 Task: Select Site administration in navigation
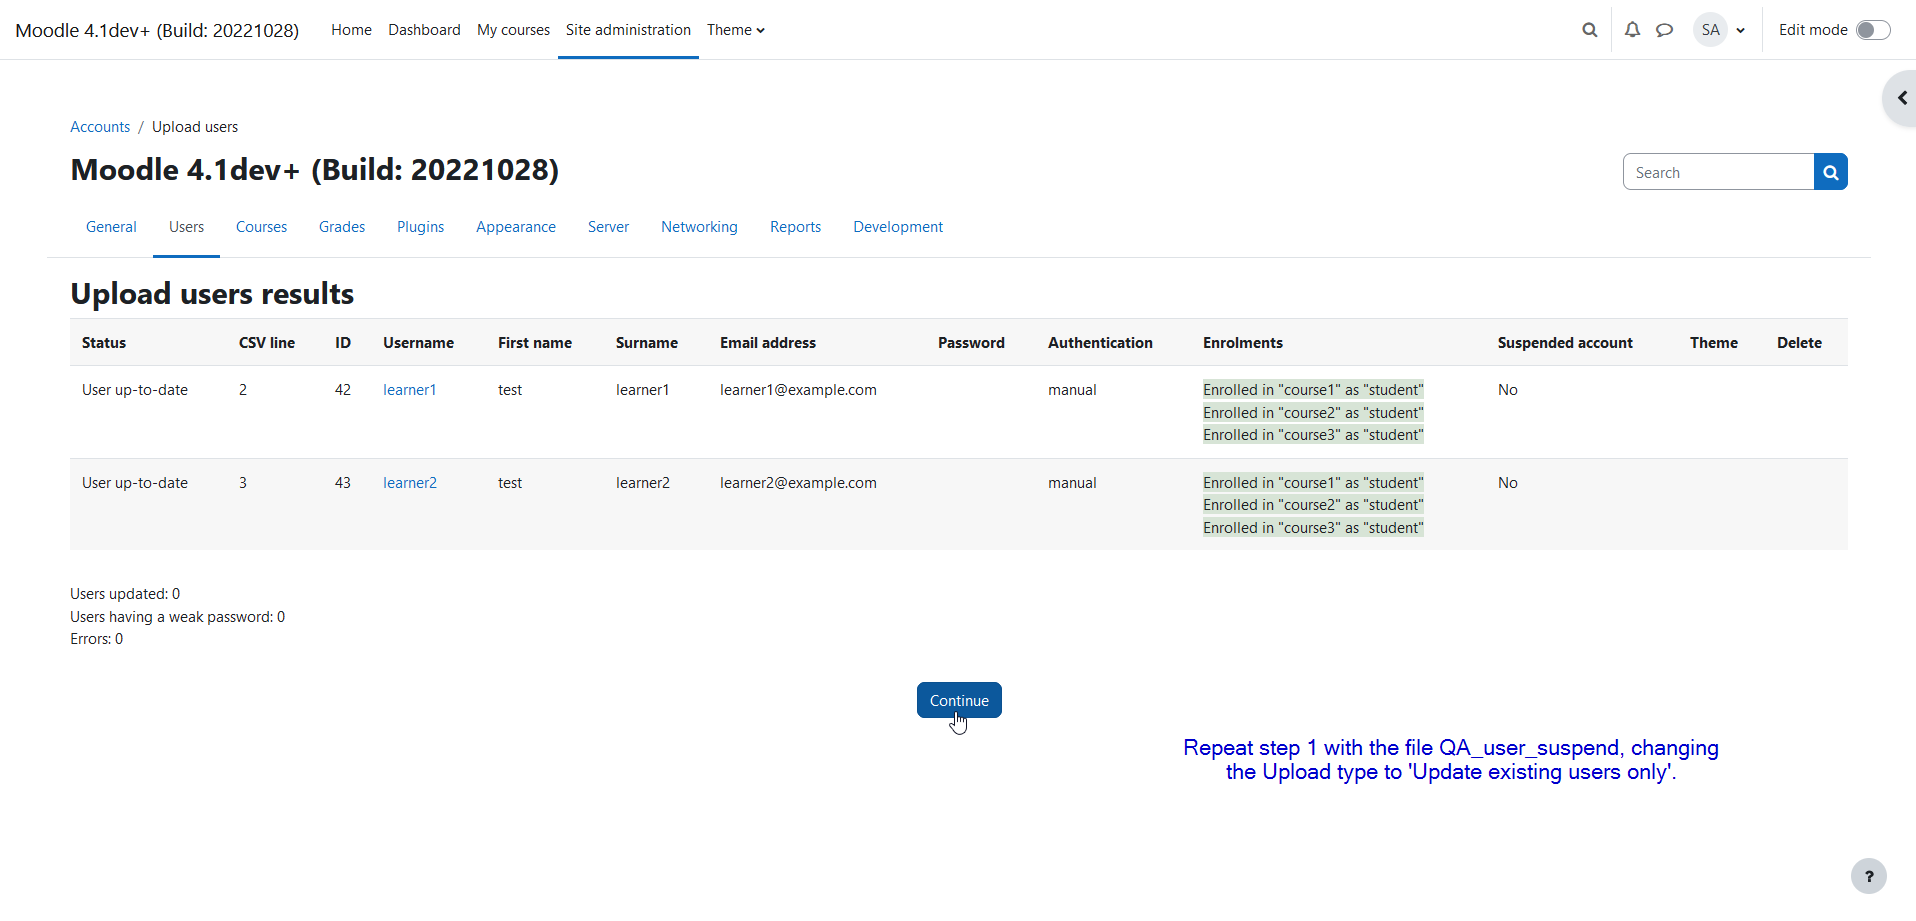point(628,30)
